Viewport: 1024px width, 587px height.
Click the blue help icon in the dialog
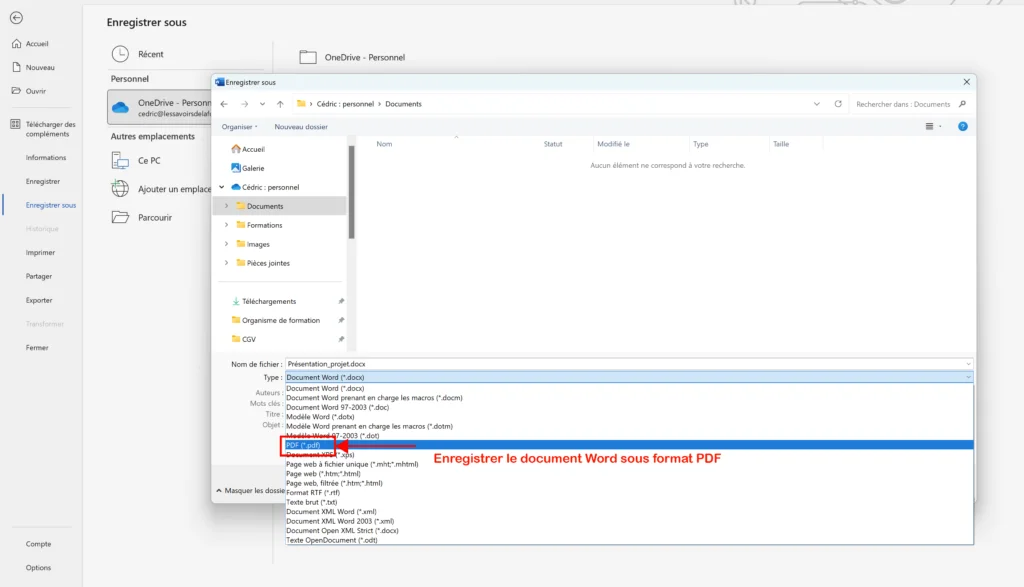point(962,126)
